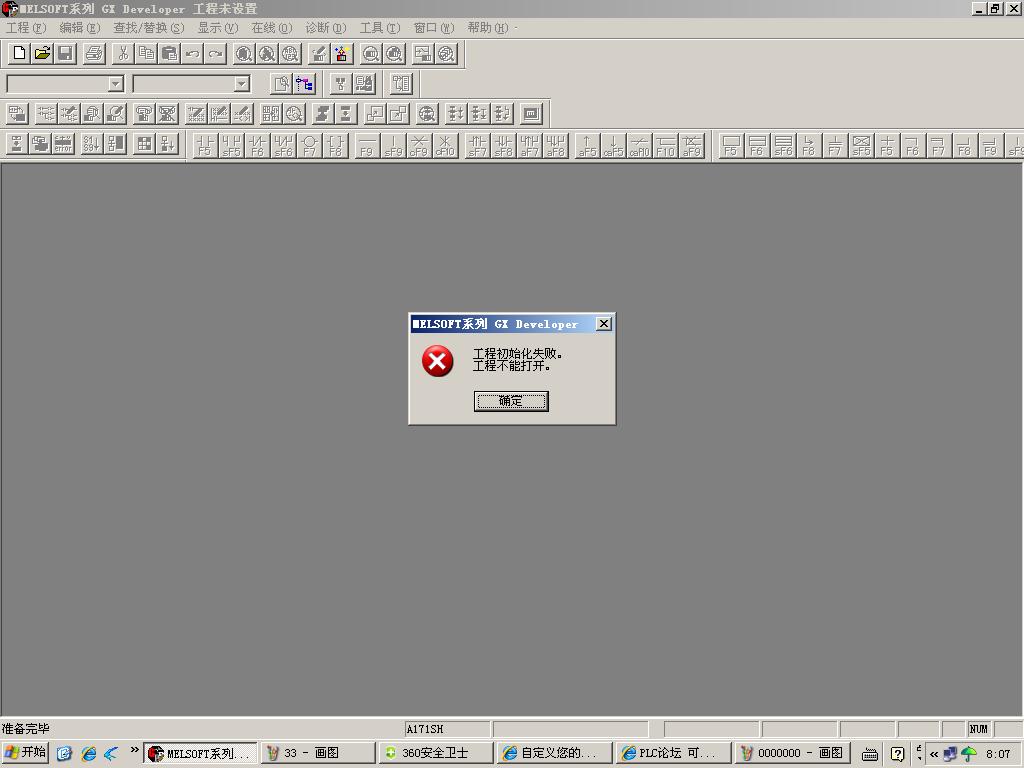Click the 准备完毕 status text
This screenshot has width=1024, height=768.
pyautogui.click(x=25, y=729)
